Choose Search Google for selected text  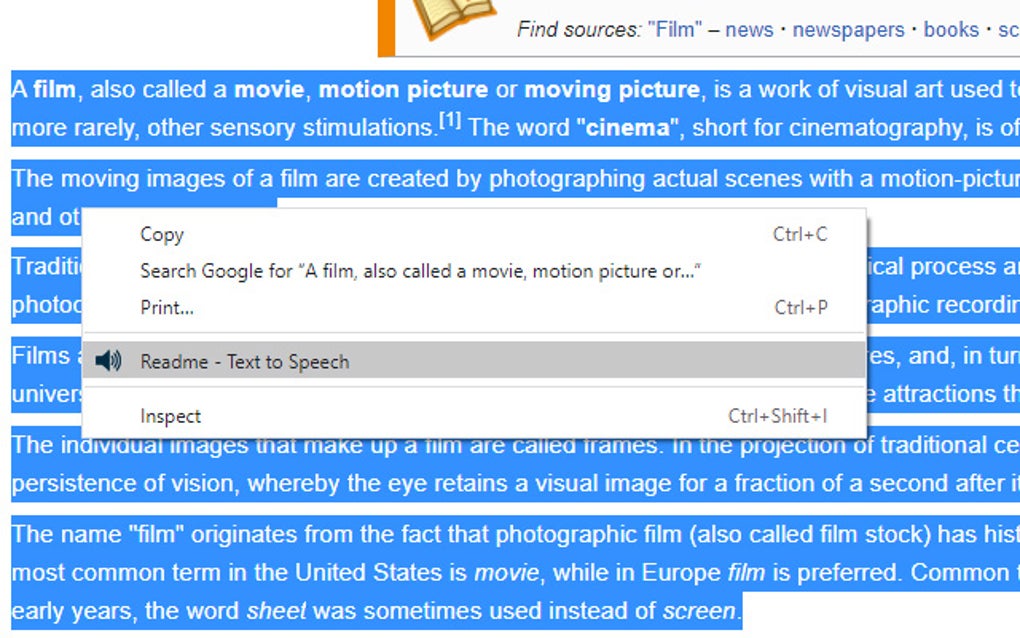point(420,271)
